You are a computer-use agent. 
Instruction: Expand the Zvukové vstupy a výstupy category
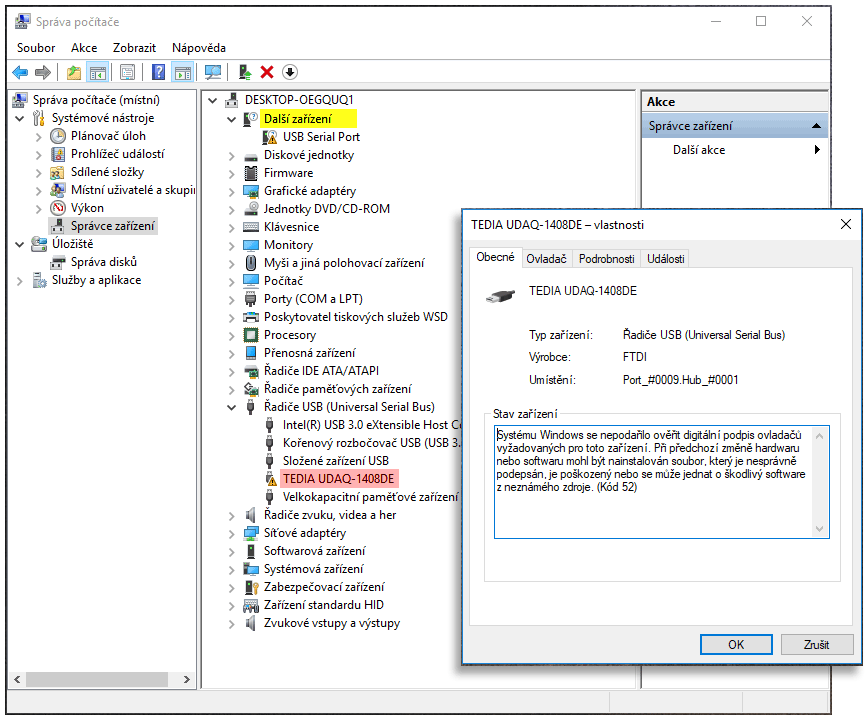(231, 624)
